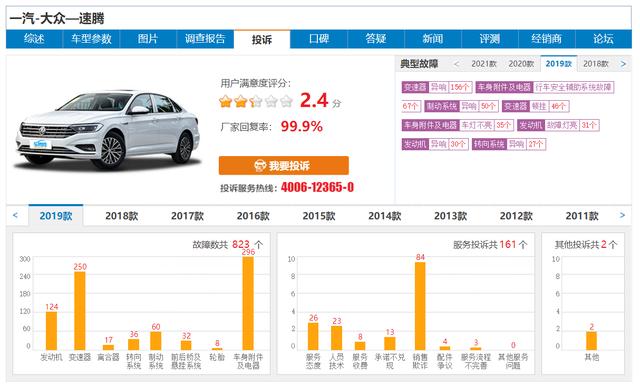The height and width of the screenshot is (386, 640).
Task: Select the 2018款 model year tab
Action: tap(122, 216)
